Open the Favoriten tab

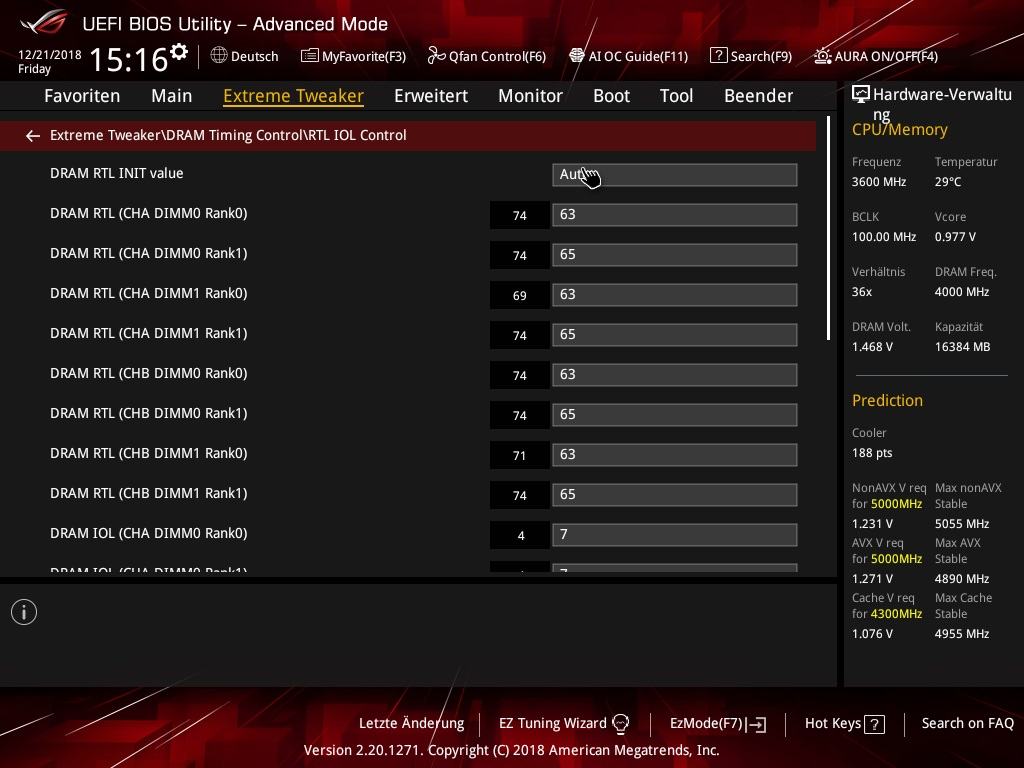point(82,96)
